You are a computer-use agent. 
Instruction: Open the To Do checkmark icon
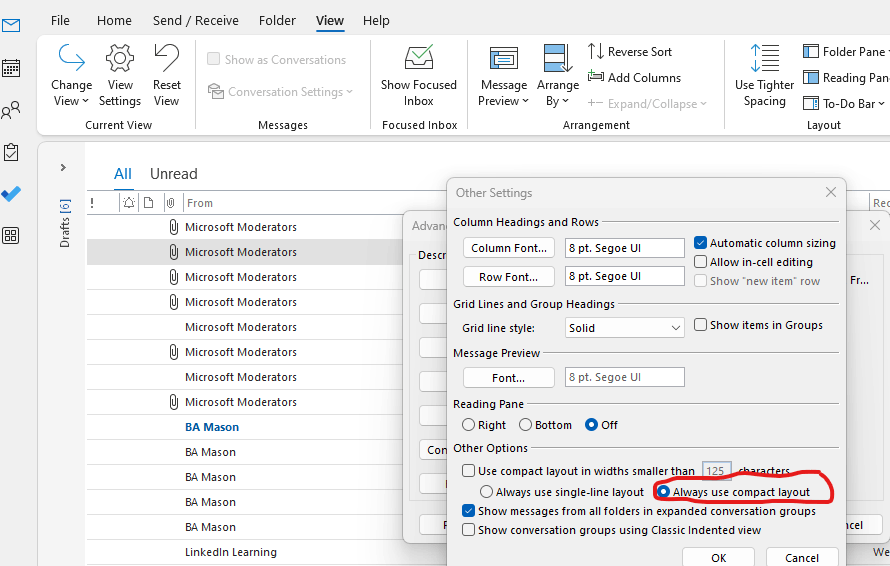11,194
